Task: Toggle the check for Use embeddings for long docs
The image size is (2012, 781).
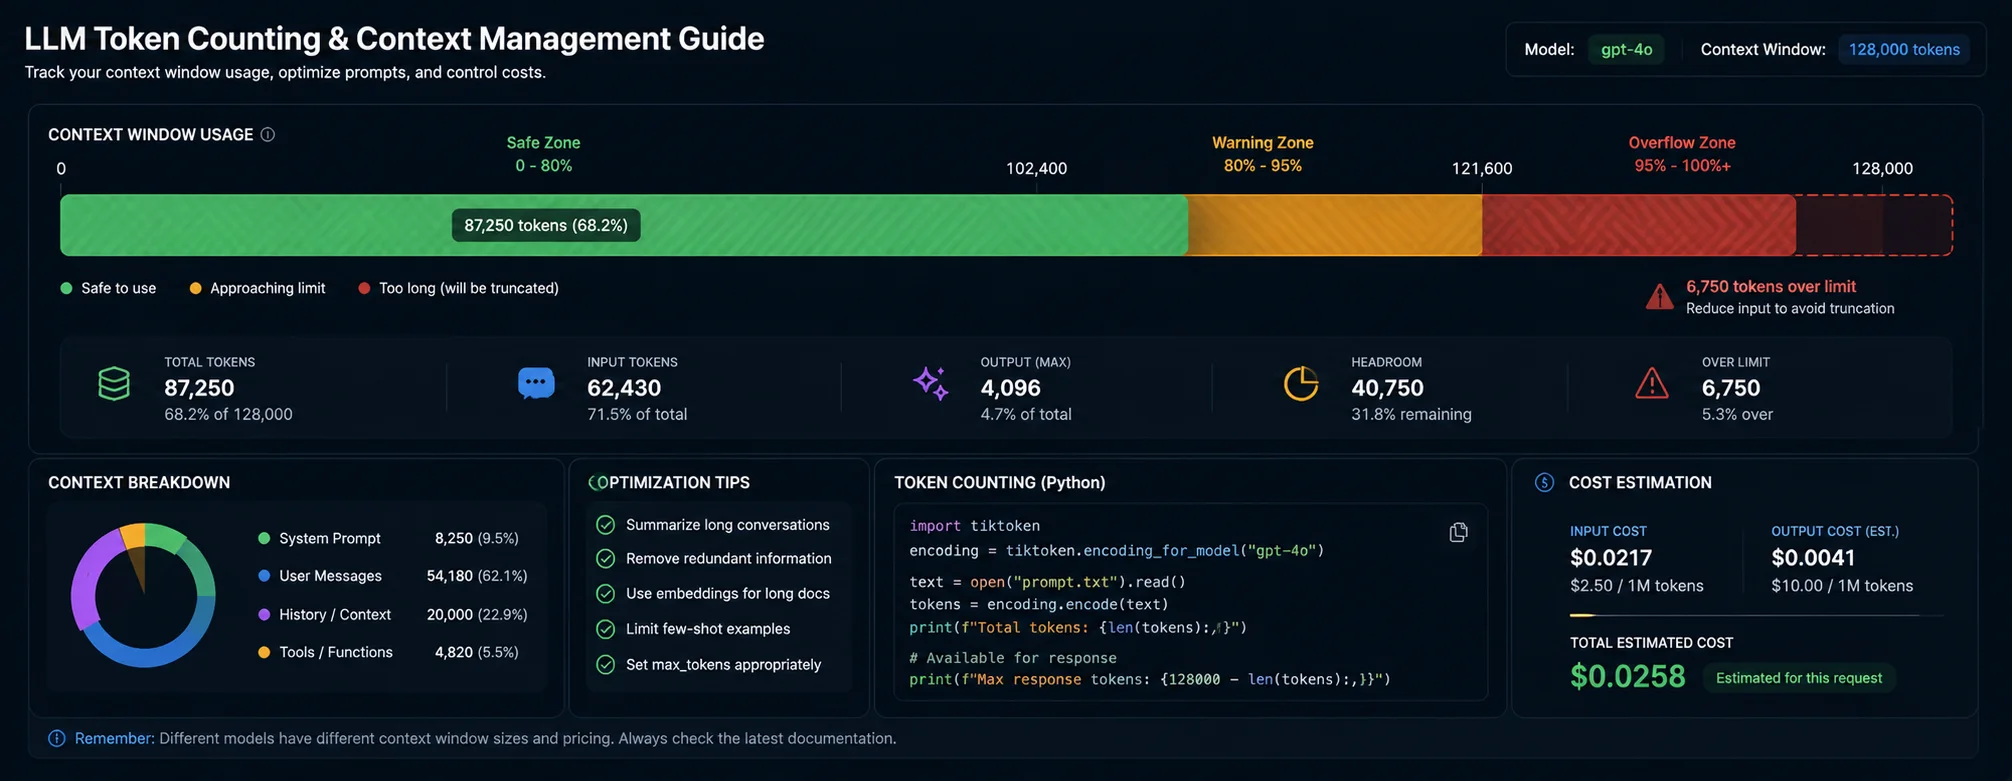Action: point(605,594)
